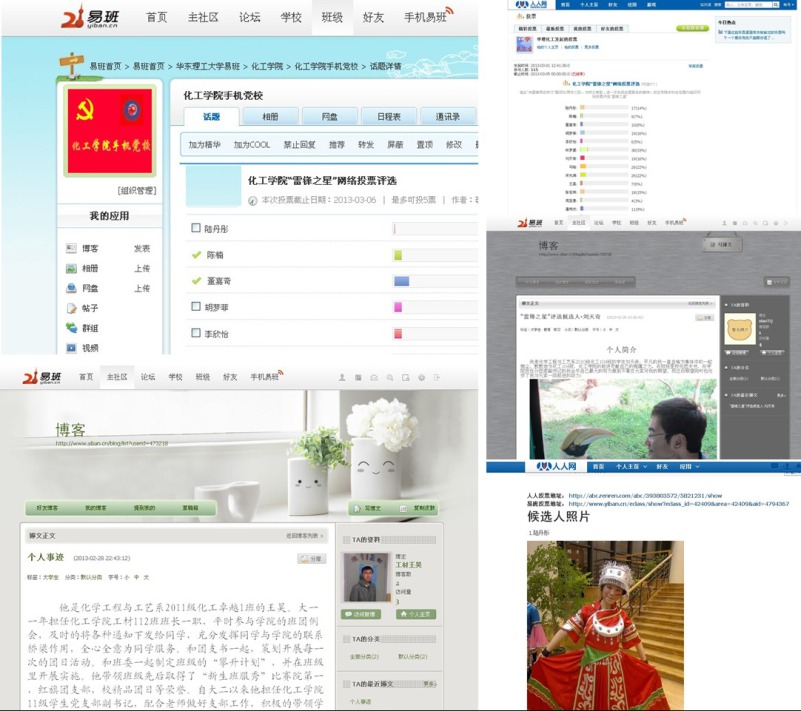This screenshot has height=711, width=801.
Task: Click the 分享 share icon beside 个人事迹 title
Action: click(x=311, y=558)
